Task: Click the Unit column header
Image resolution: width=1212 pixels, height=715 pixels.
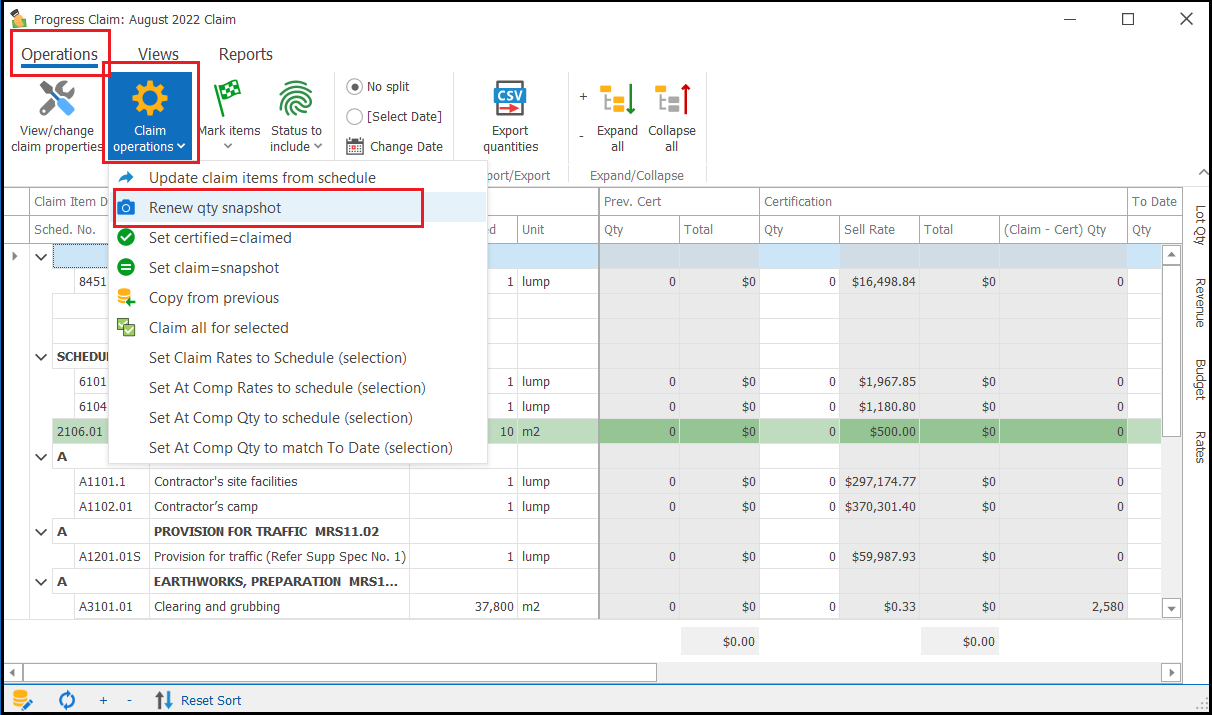Action: (x=556, y=230)
